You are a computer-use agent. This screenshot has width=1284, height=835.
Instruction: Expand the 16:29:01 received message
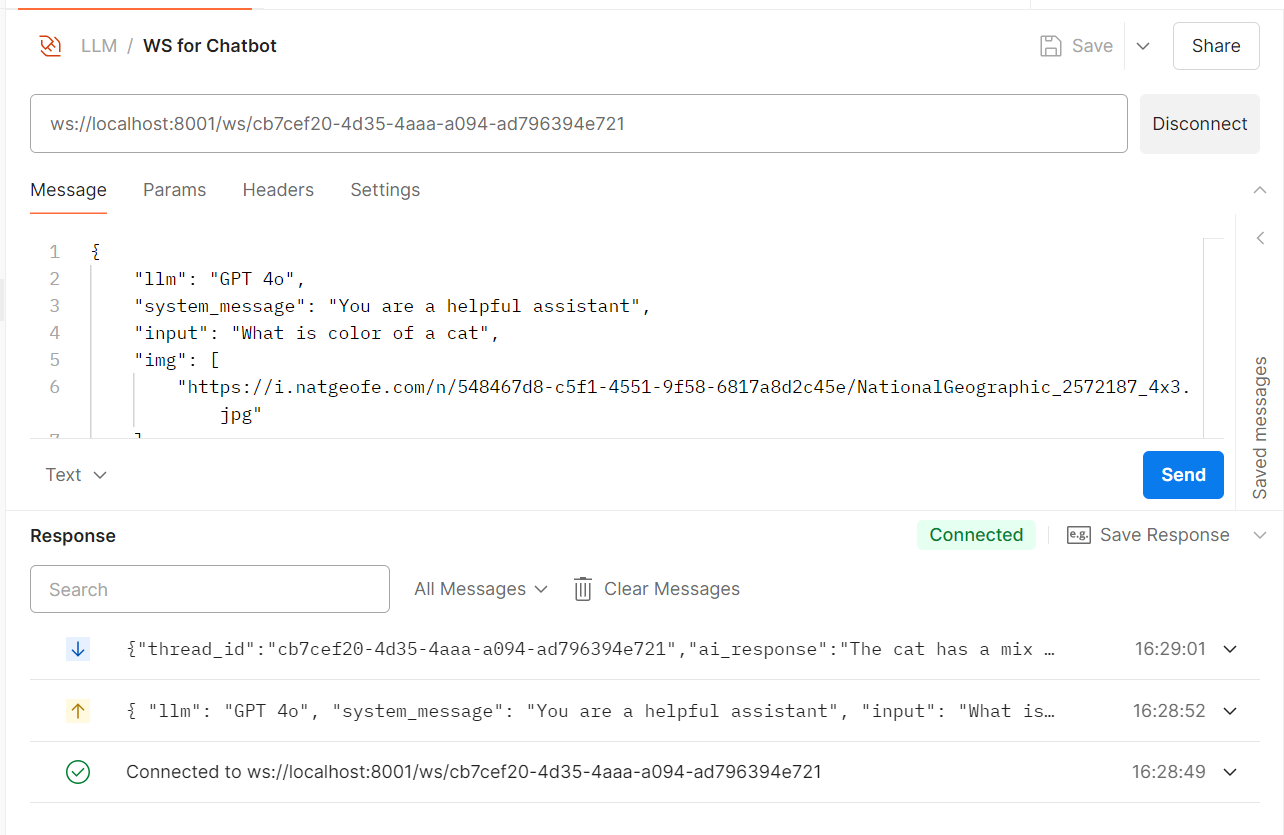point(1230,649)
